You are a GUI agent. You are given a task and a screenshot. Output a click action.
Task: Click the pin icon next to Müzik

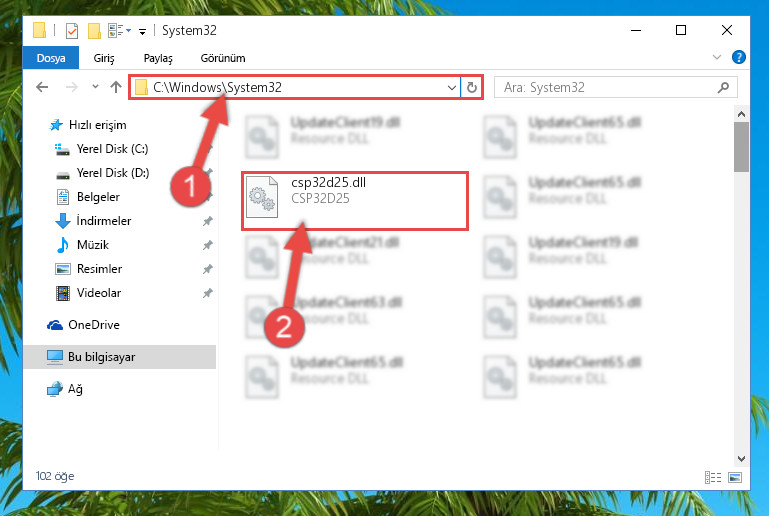tap(208, 245)
